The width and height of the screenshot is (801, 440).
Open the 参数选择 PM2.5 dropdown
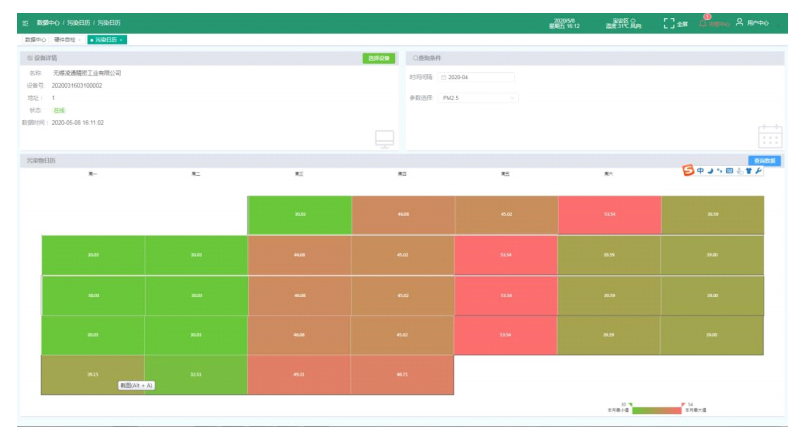[x=478, y=97]
